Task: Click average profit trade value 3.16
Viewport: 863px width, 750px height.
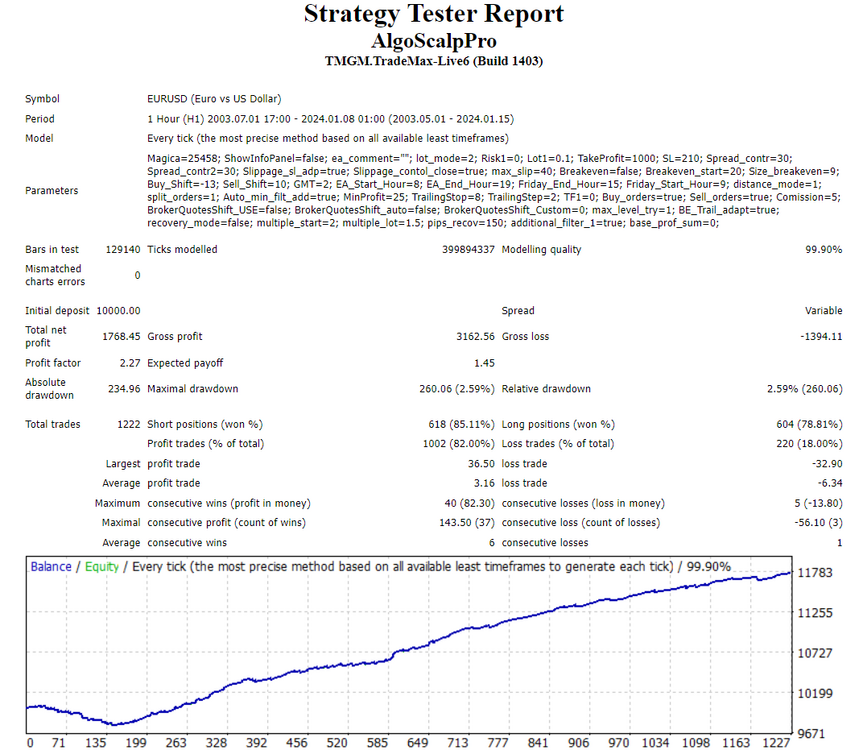Action: (484, 483)
